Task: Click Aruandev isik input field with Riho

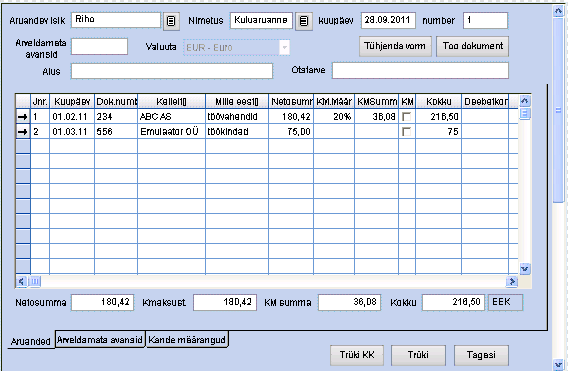Action: (116, 20)
